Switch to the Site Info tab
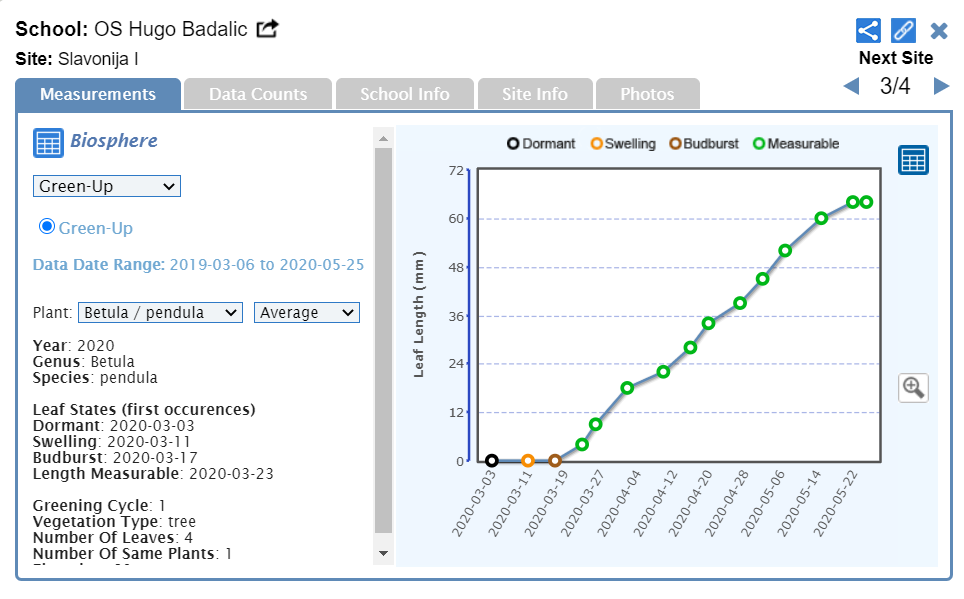 pos(535,94)
